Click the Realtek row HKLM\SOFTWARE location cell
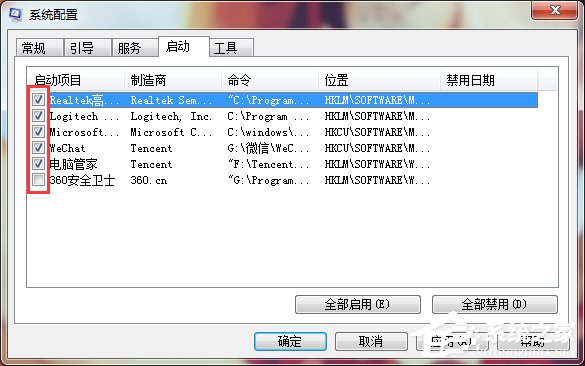Image resolution: width=585 pixels, height=366 pixels. coord(377,100)
